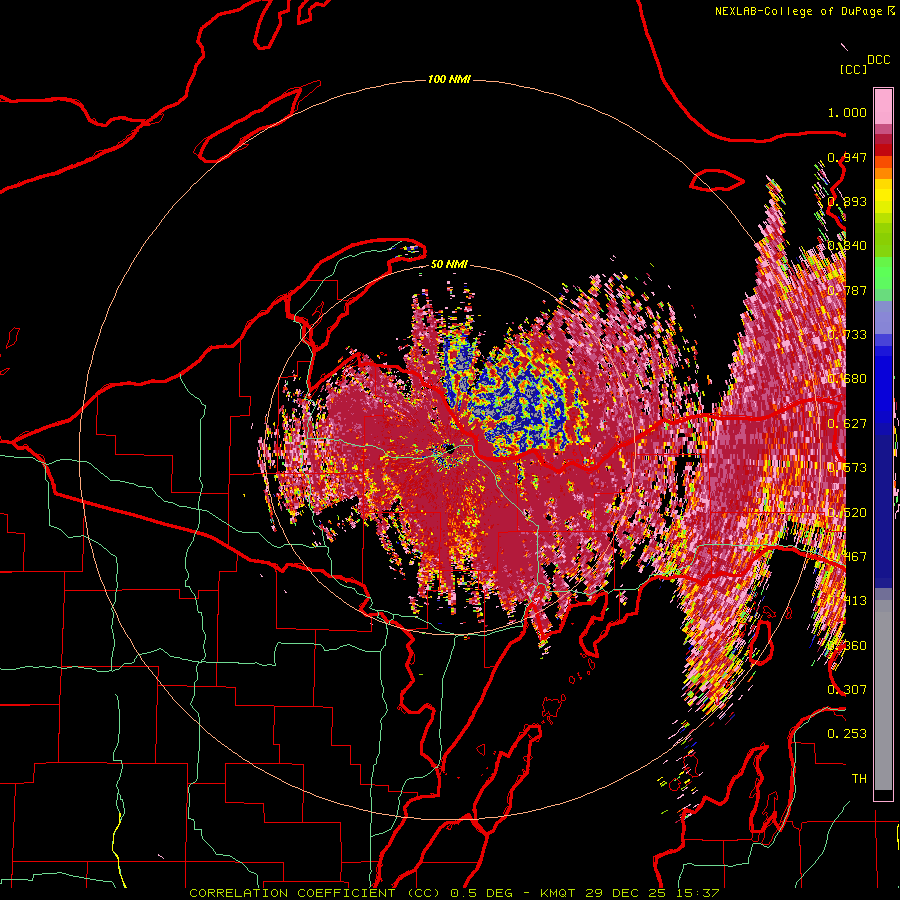The width and height of the screenshot is (900, 900).
Task: Click the TH label near the color bar bottom
Action: coord(859,779)
